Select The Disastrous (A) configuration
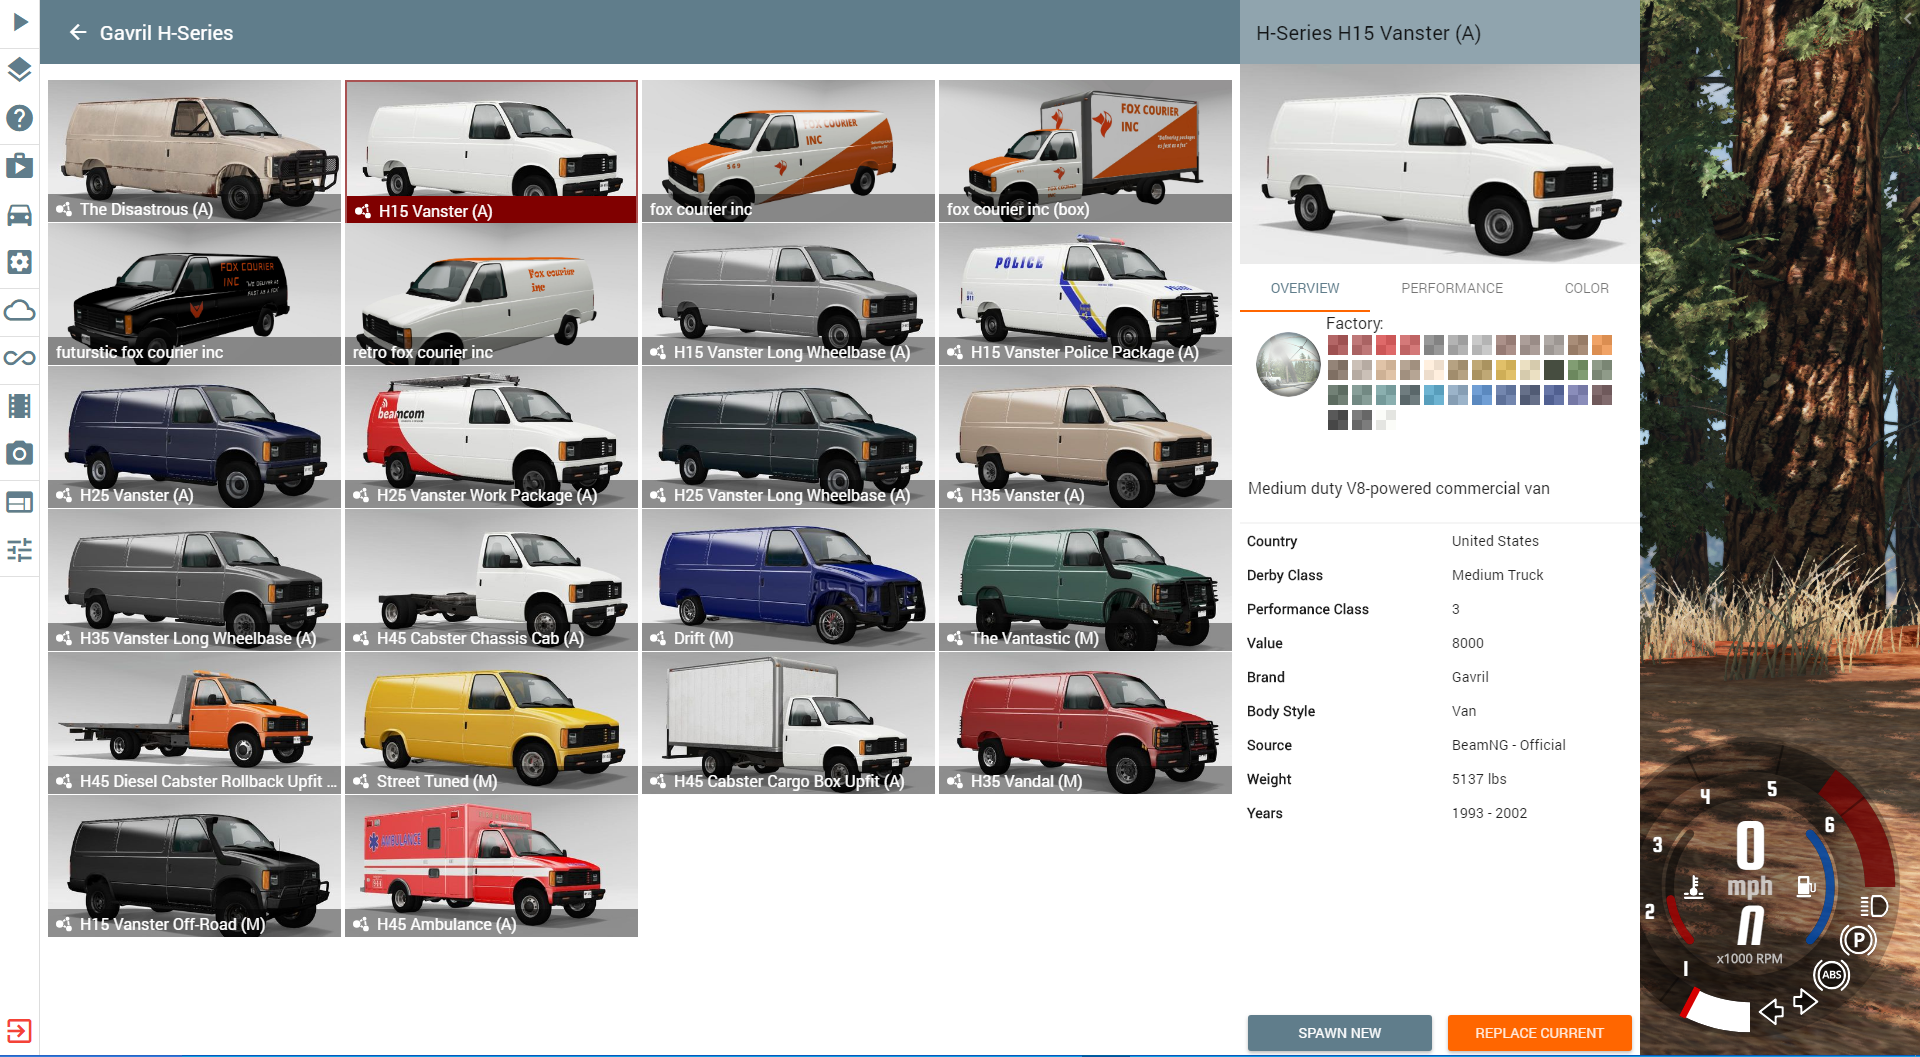The image size is (1920, 1057). 194,151
